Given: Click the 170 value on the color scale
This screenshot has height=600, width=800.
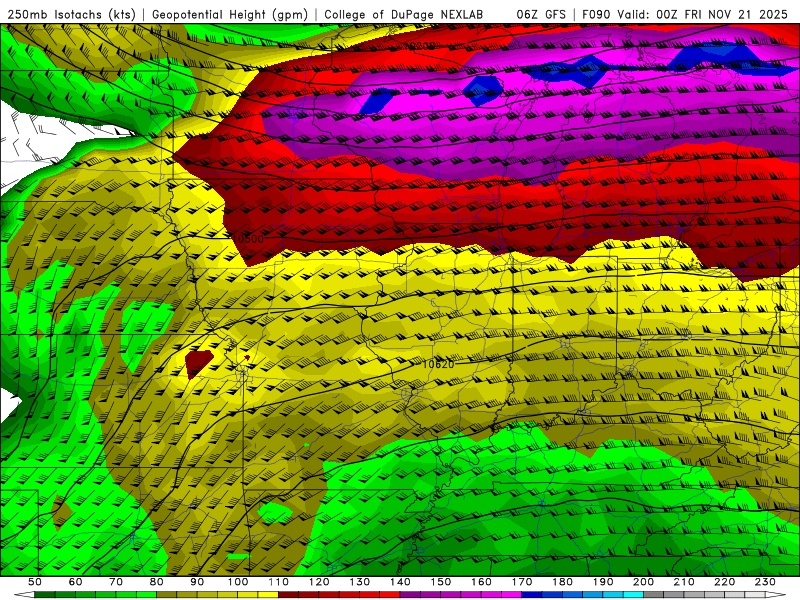Looking at the screenshot, I should coord(522,582).
